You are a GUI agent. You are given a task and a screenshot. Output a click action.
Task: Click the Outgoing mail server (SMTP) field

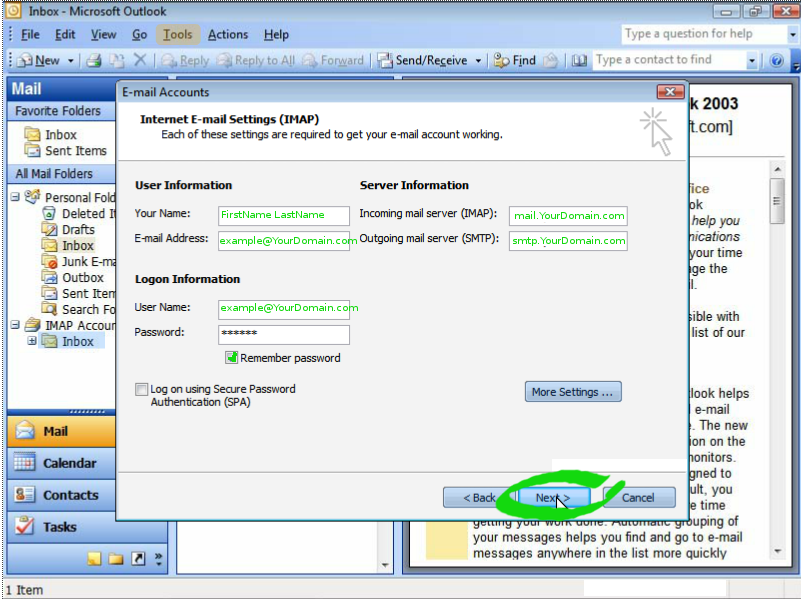pyautogui.click(x=568, y=241)
